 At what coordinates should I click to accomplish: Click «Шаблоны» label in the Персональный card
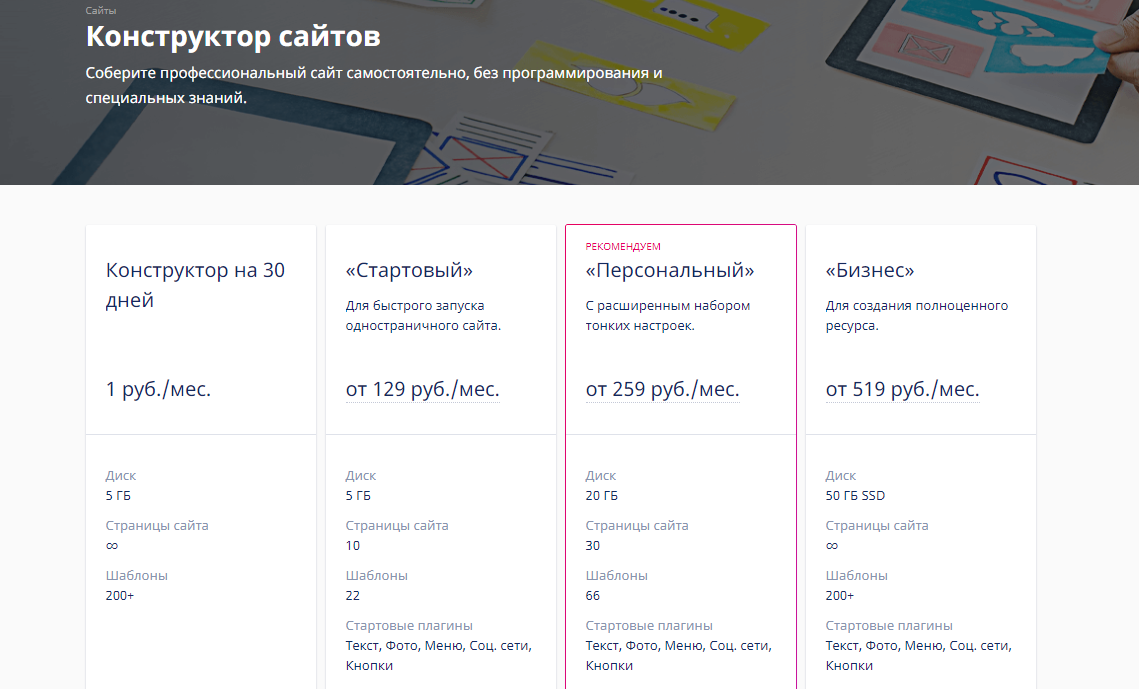(x=617, y=576)
